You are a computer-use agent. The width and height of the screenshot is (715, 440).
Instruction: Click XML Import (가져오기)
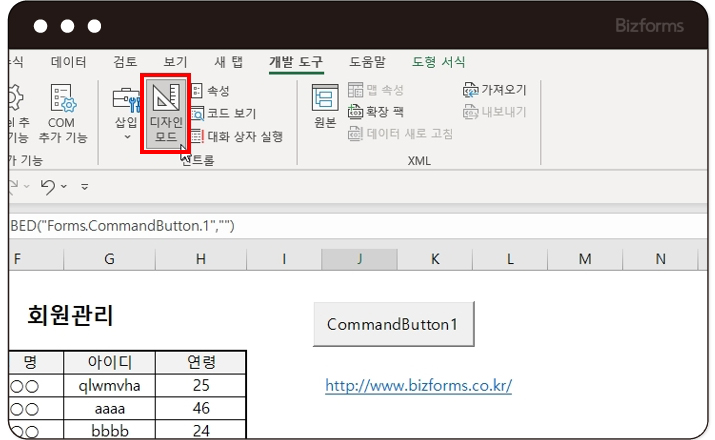point(495,90)
